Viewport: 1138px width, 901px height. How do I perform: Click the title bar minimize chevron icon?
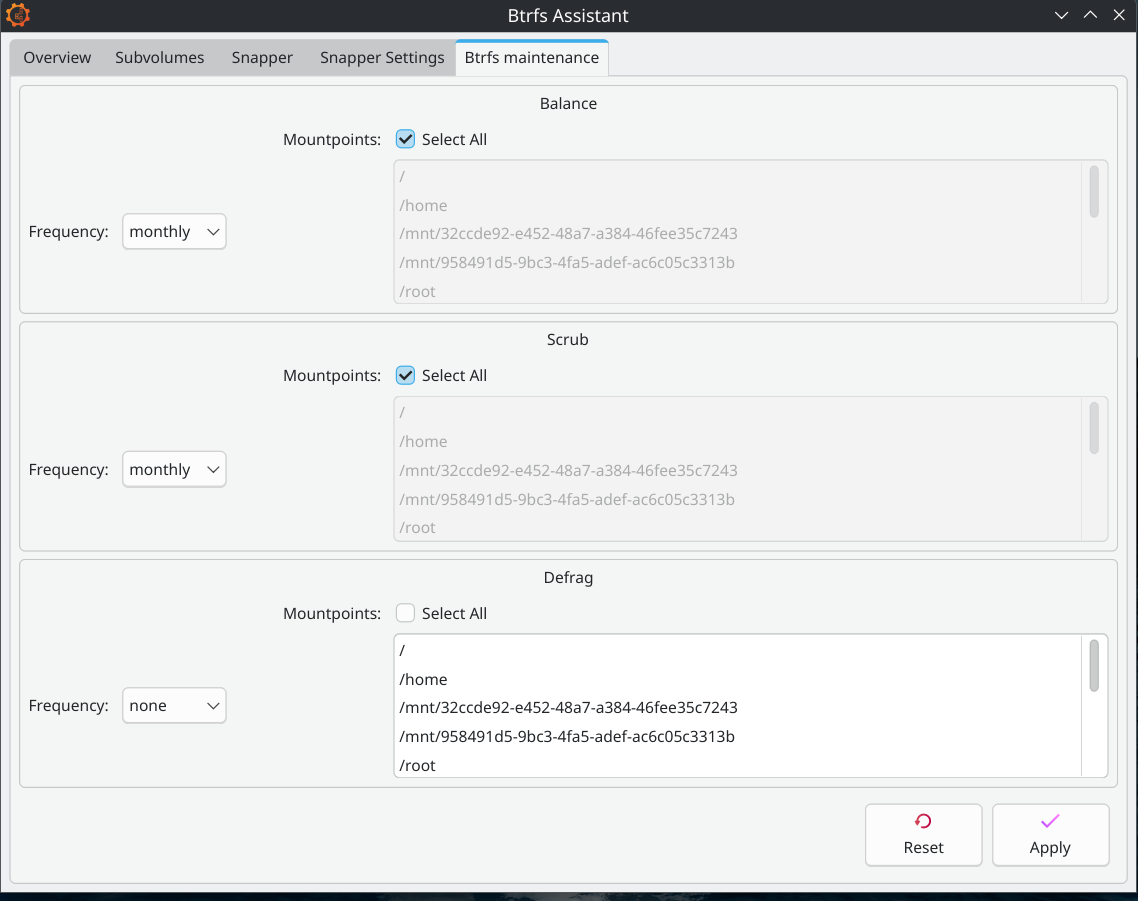(1061, 15)
